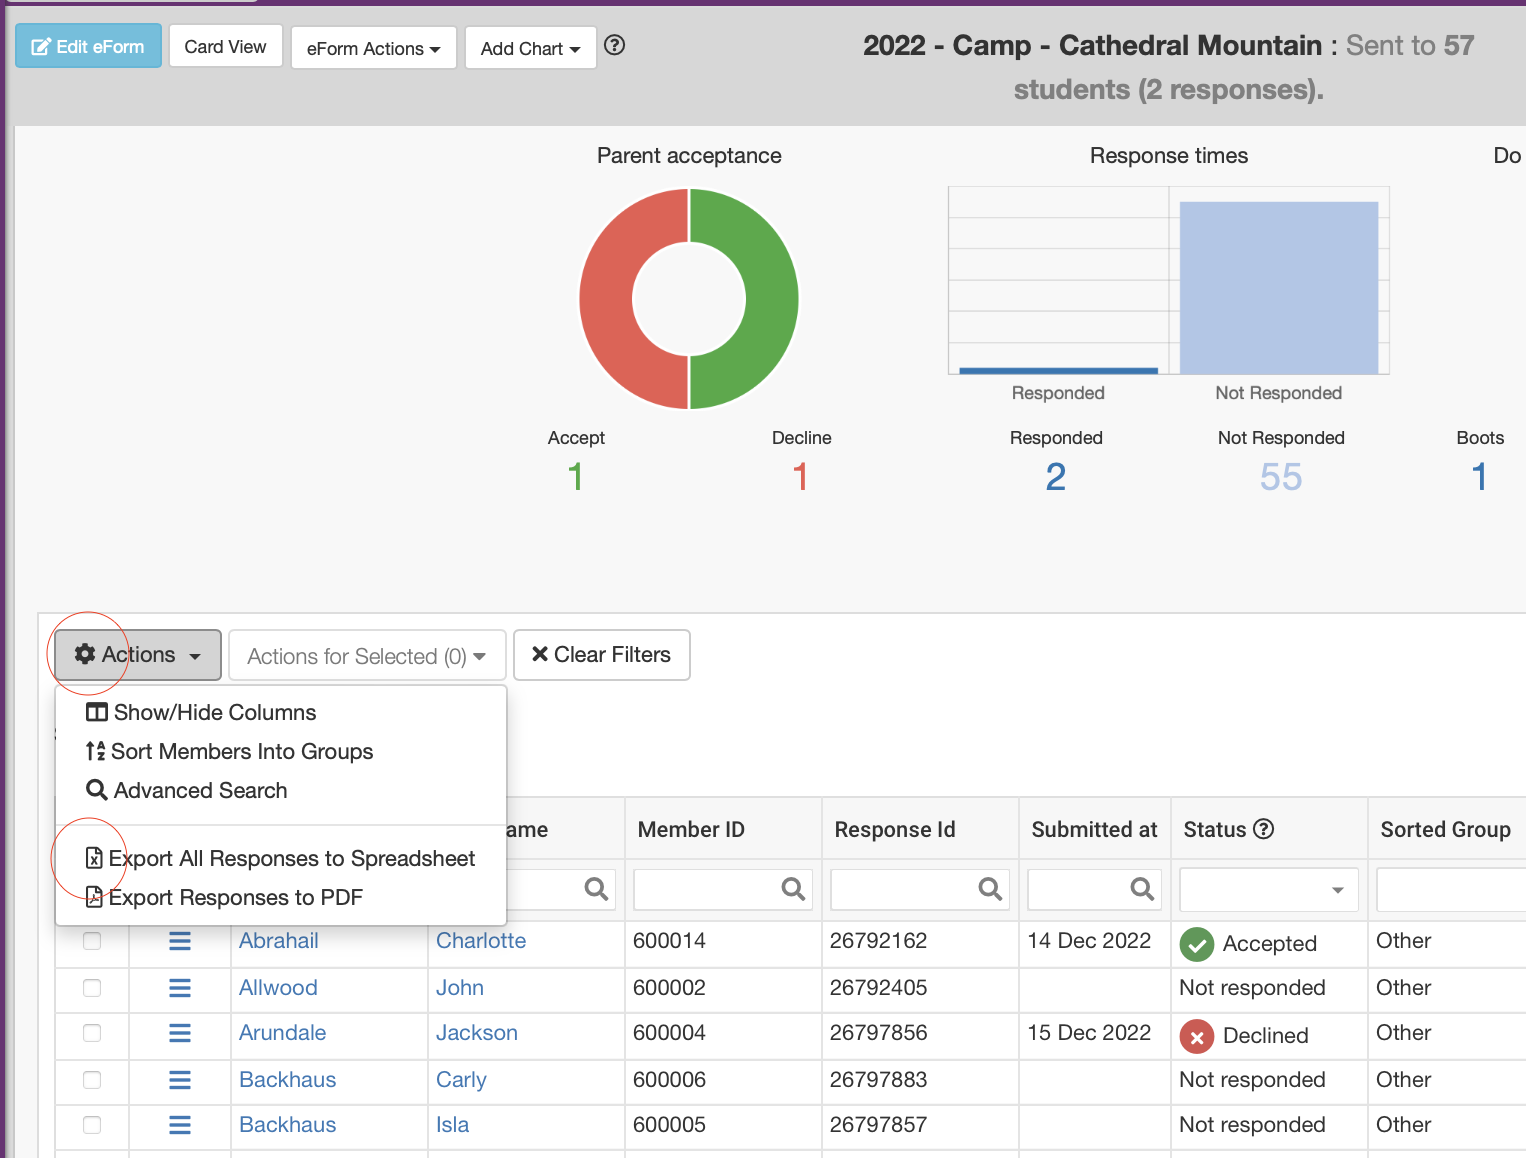Open the Status filter dropdown
This screenshot has width=1526, height=1158.
click(1268, 890)
